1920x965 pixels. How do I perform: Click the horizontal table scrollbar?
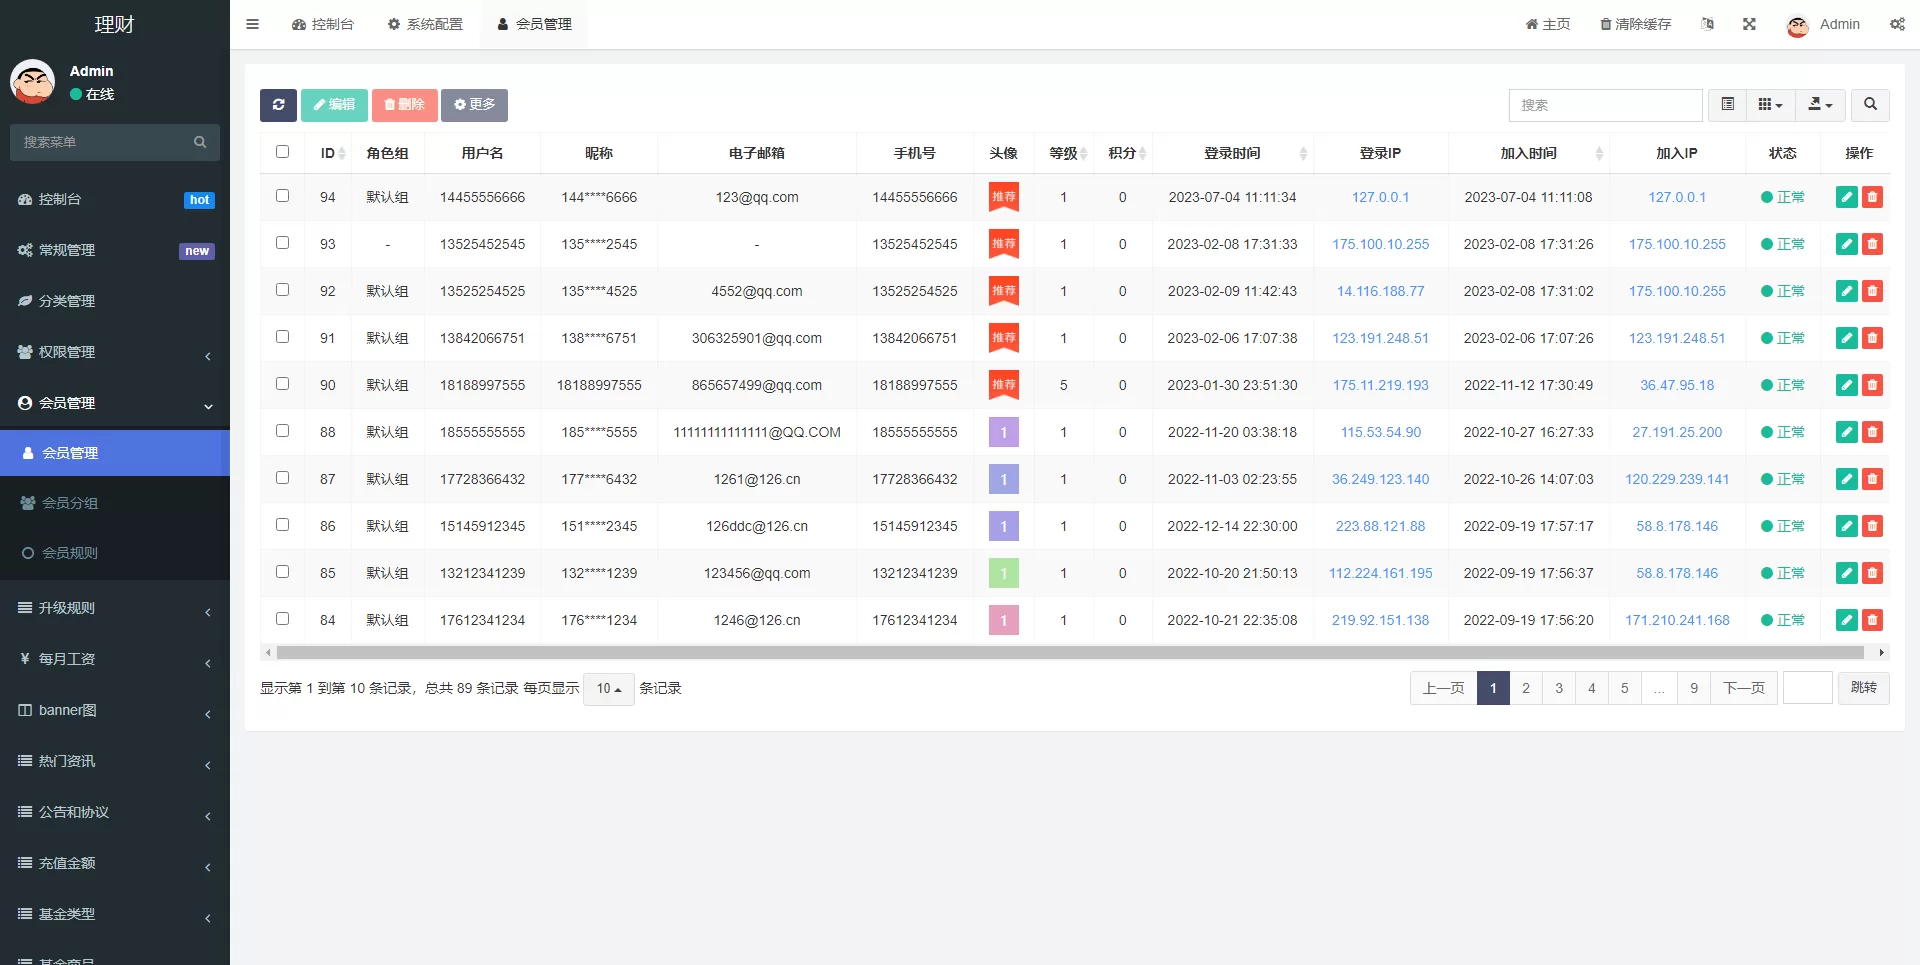pos(1070,653)
